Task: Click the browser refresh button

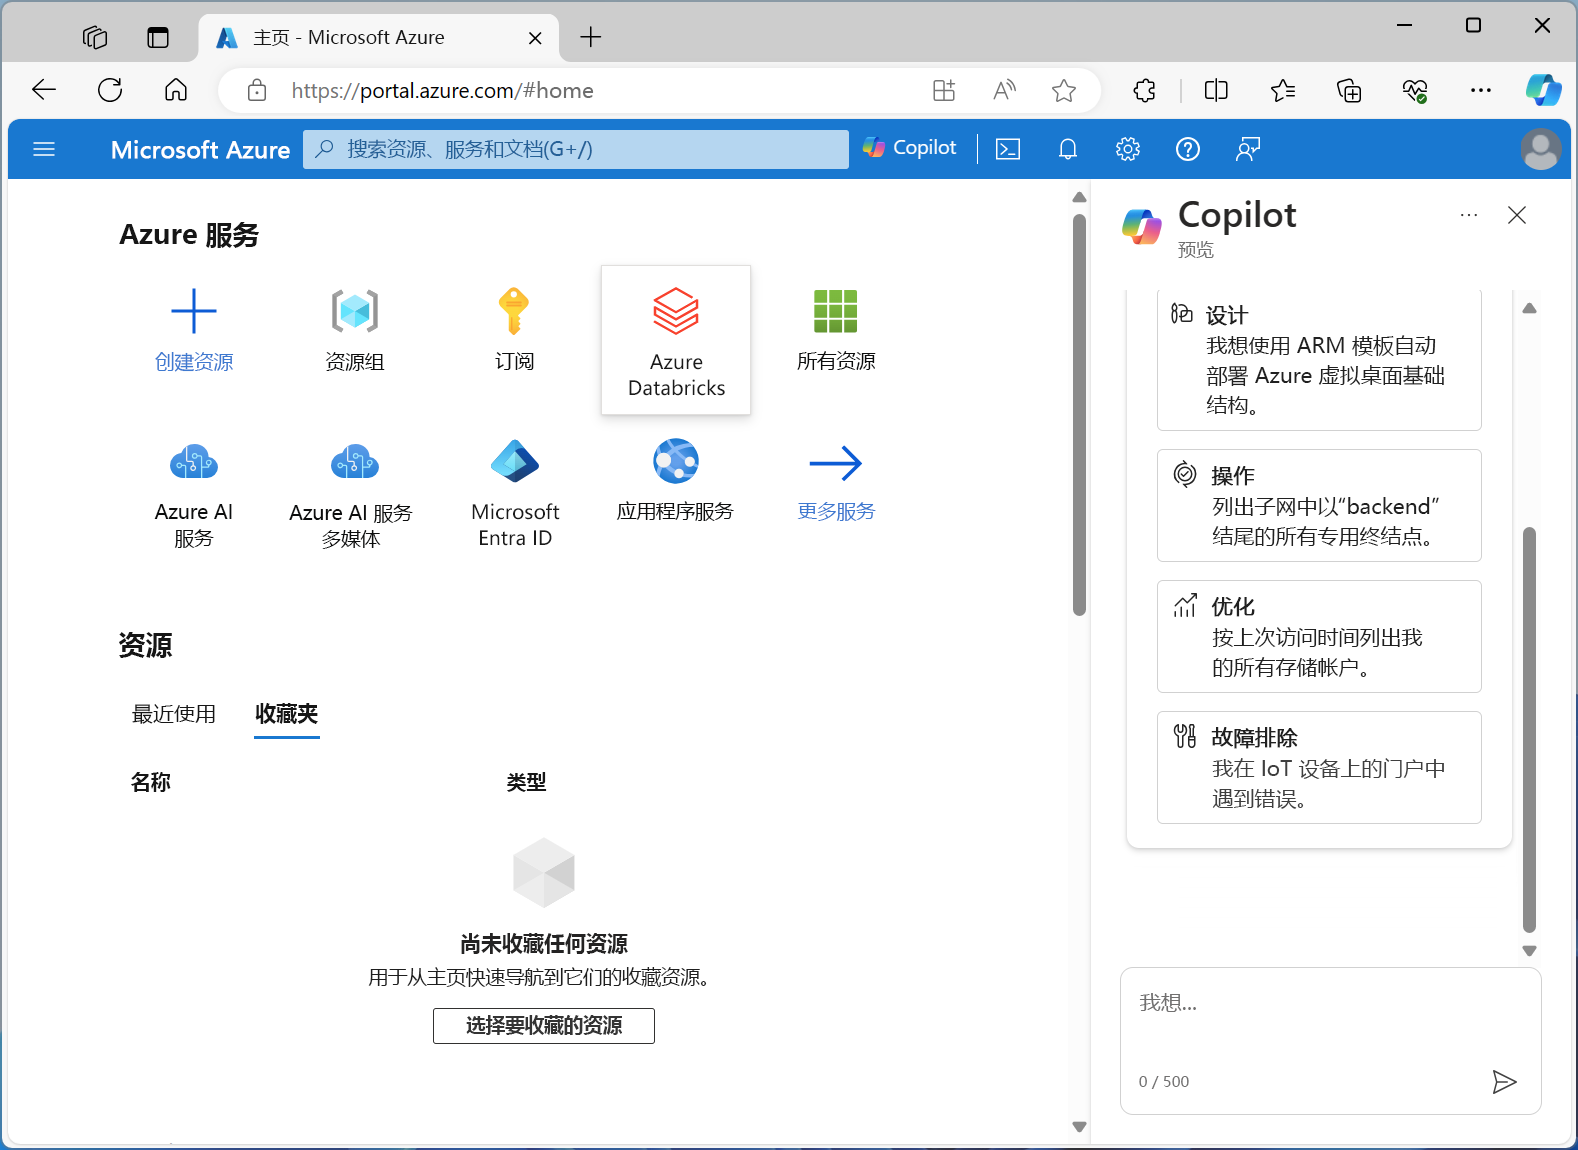Action: coord(110,90)
